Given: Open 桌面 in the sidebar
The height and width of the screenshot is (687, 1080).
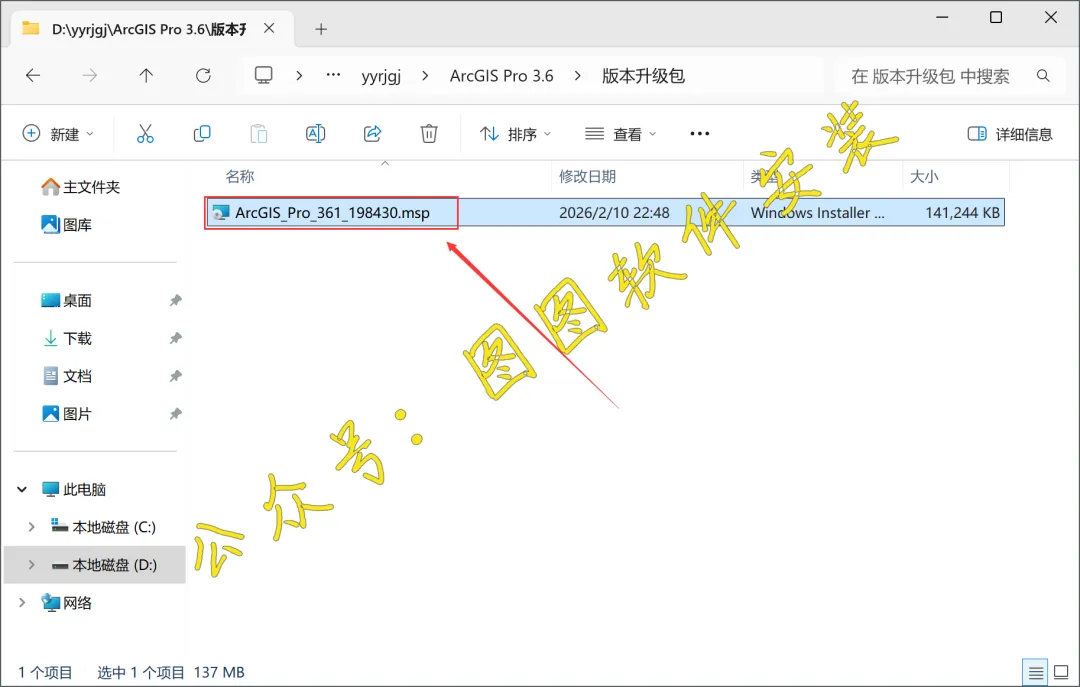Looking at the screenshot, I should click(67, 300).
